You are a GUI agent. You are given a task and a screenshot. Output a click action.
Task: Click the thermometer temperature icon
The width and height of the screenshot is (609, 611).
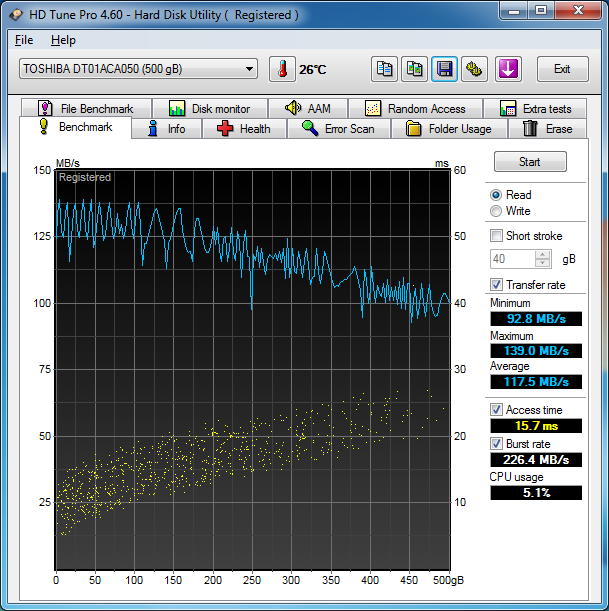pyautogui.click(x=282, y=69)
